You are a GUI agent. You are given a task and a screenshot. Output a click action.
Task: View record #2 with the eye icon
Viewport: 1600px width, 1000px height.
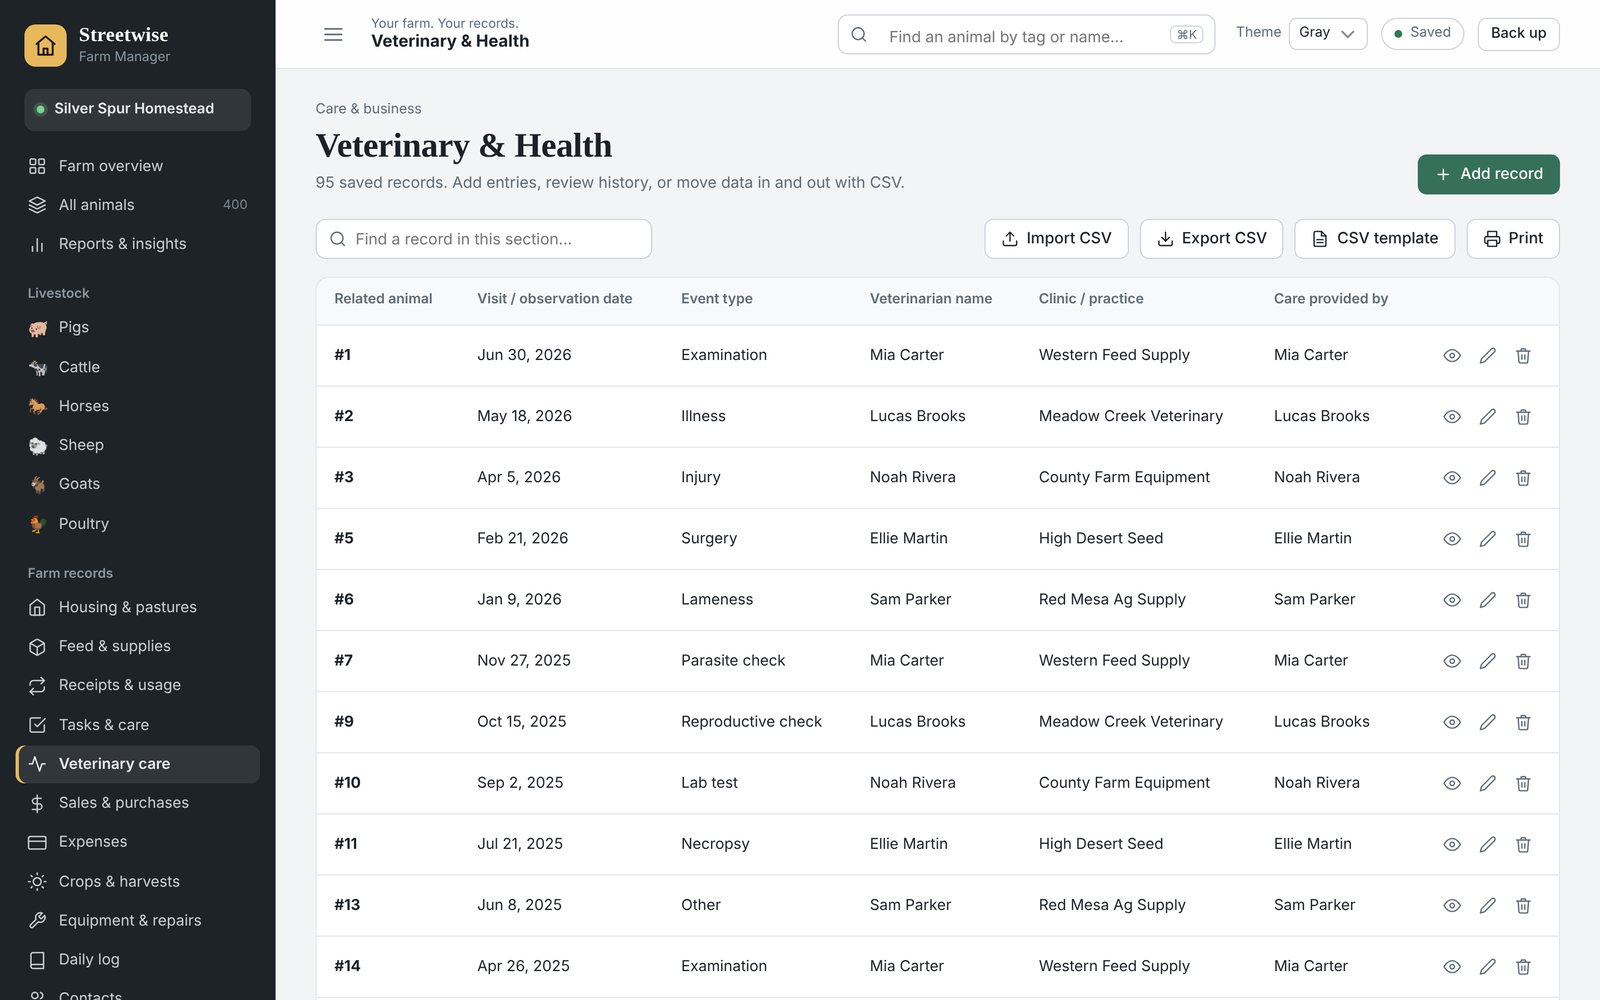click(x=1452, y=416)
